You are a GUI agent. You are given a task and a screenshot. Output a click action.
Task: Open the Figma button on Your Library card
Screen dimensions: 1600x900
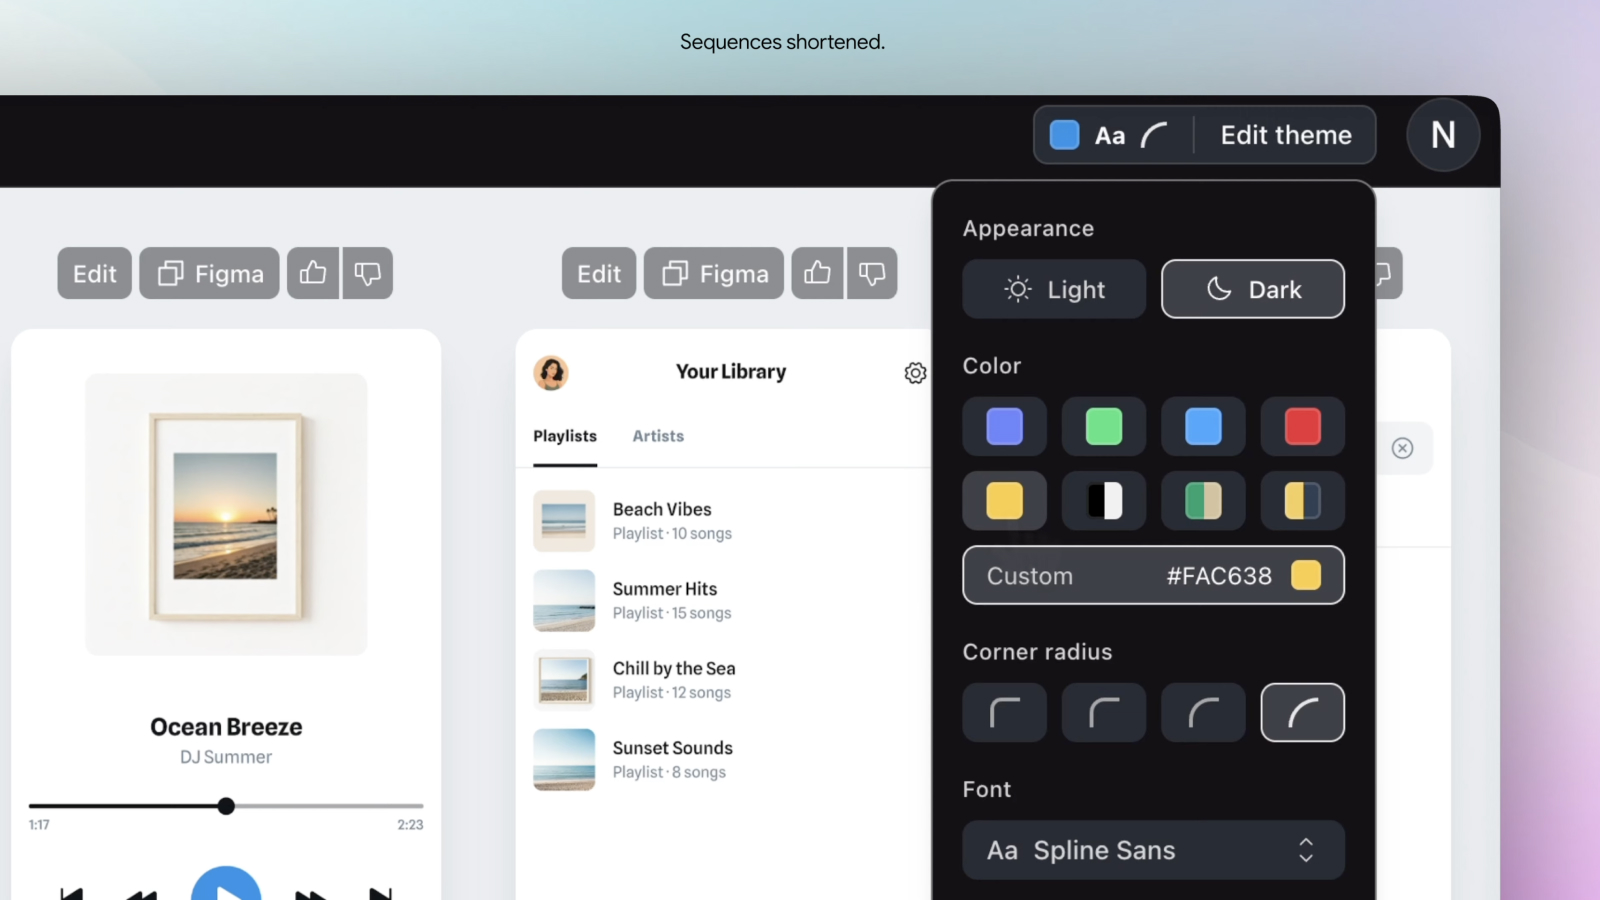click(x=713, y=272)
